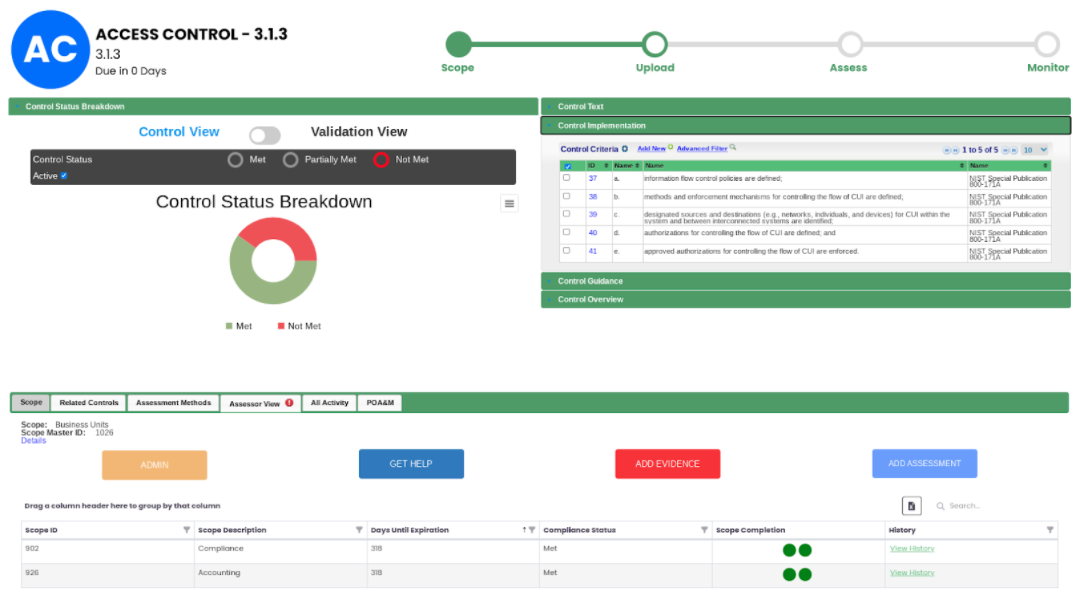Image resolution: width=1075 pixels, height=597 pixels.
Task: Click the Upload step on the progress bar
Action: coord(655,44)
